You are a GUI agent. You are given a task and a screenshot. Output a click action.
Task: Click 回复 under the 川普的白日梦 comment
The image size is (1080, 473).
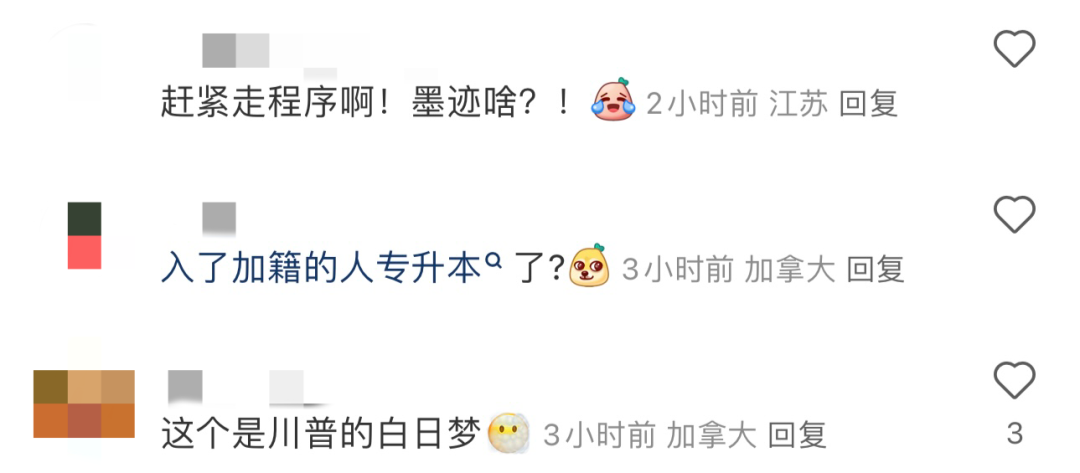[x=796, y=434]
